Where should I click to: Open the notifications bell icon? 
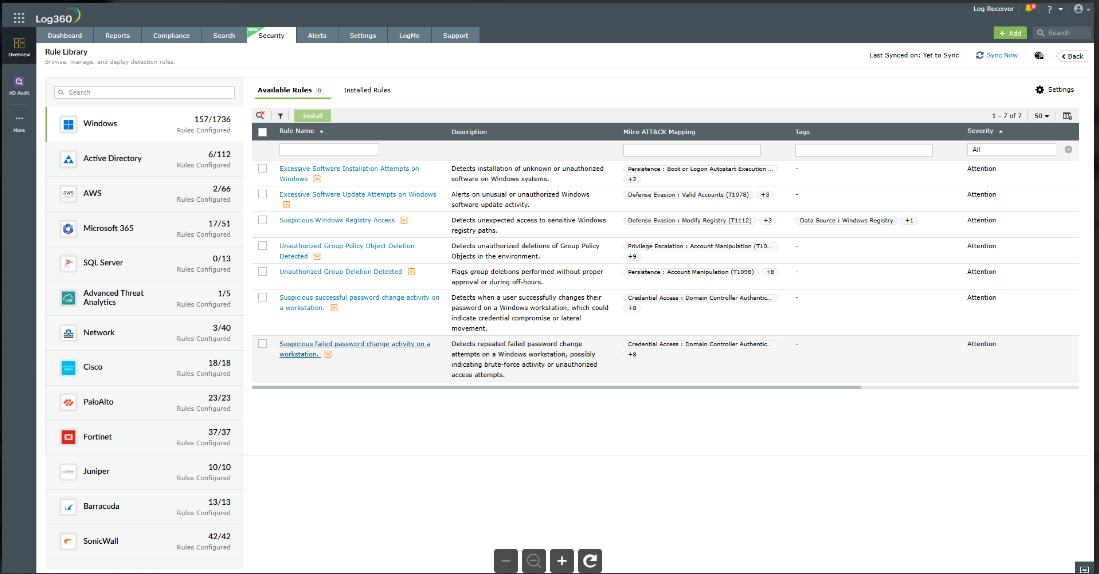coord(1030,9)
